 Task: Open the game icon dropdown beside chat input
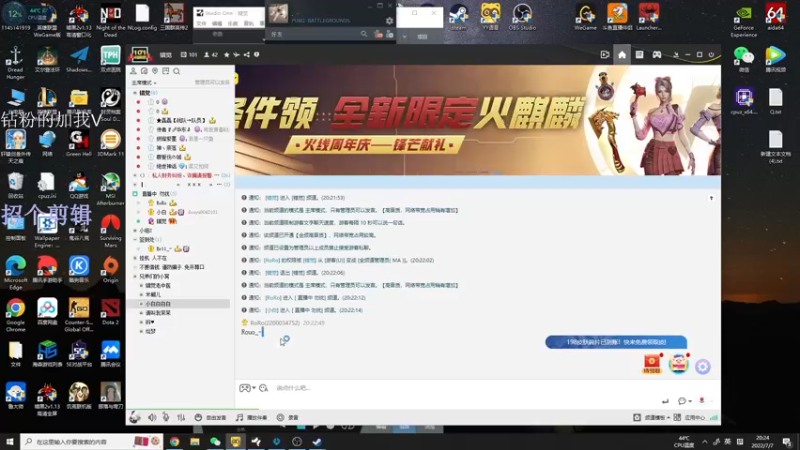(x=247, y=388)
